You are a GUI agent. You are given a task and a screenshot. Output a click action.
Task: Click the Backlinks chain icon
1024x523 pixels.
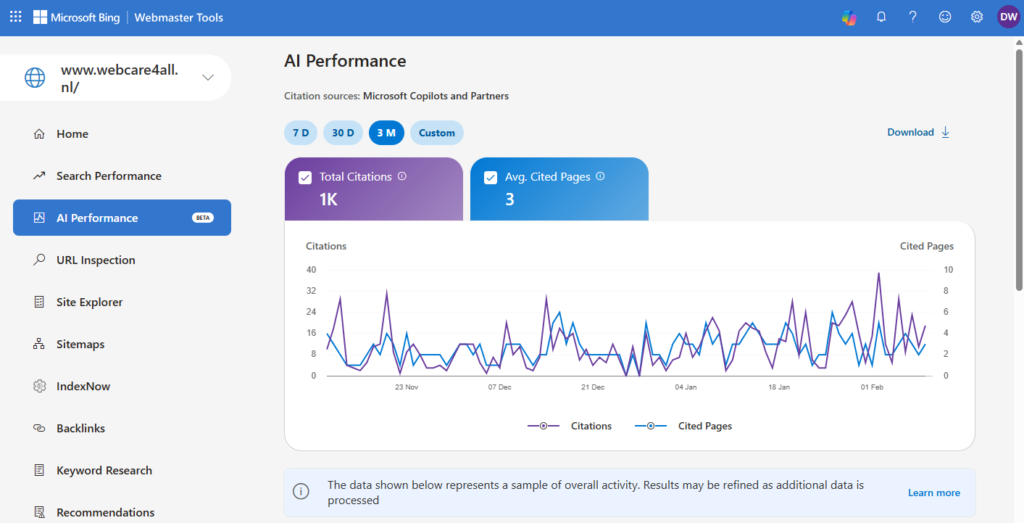[39, 428]
